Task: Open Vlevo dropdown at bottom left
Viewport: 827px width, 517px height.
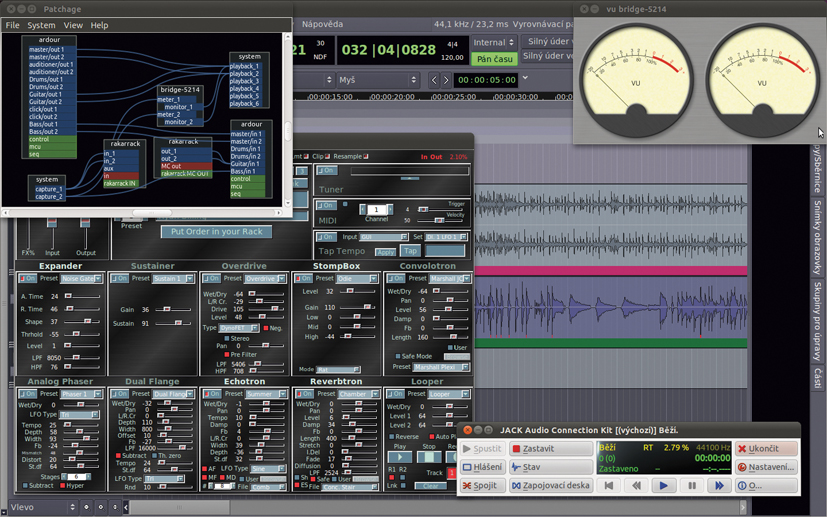Action: coord(42,507)
